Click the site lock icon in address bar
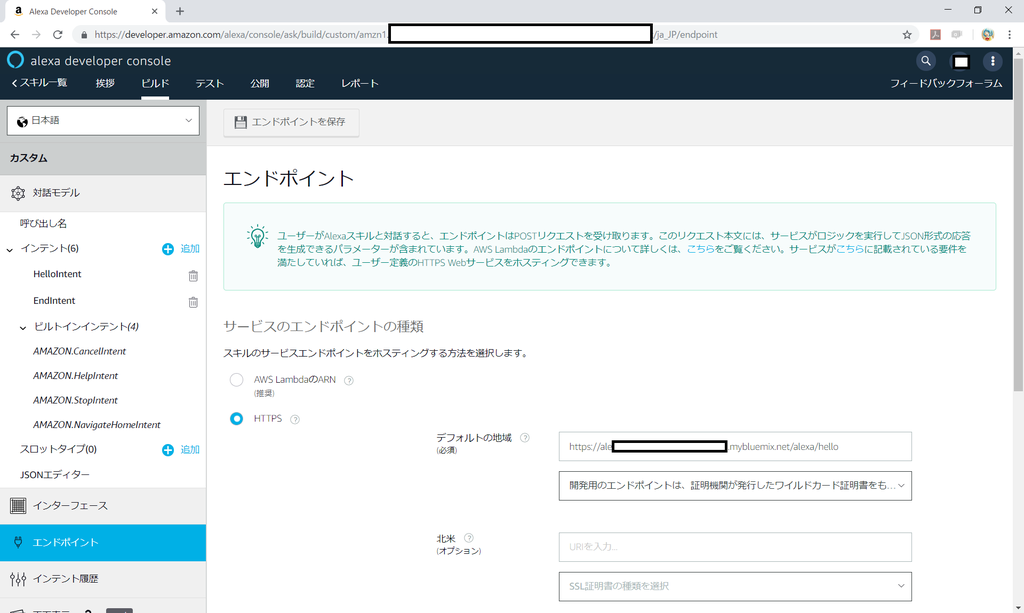The image size is (1024, 613). pos(84,35)
